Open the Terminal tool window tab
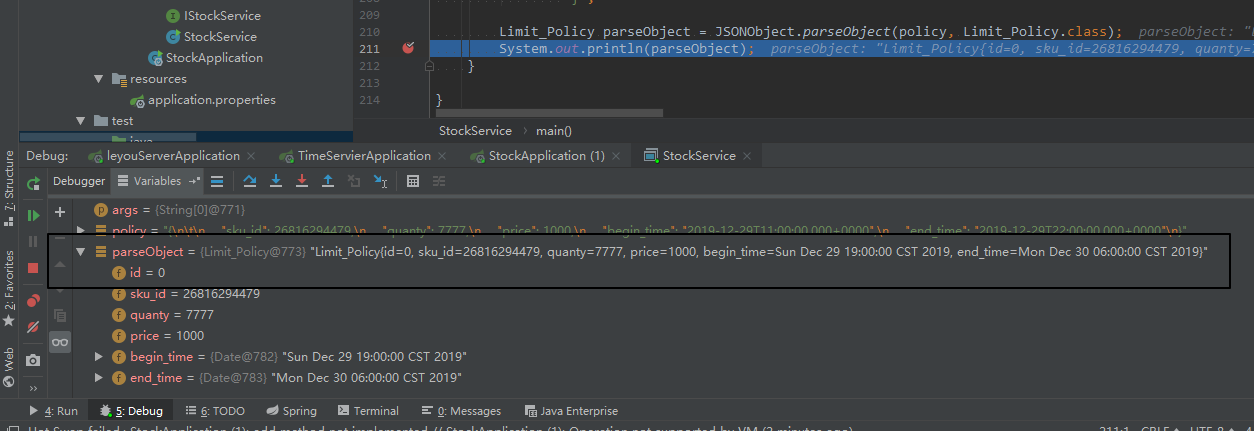This screenshot has width=1254, height=431. 368,411
